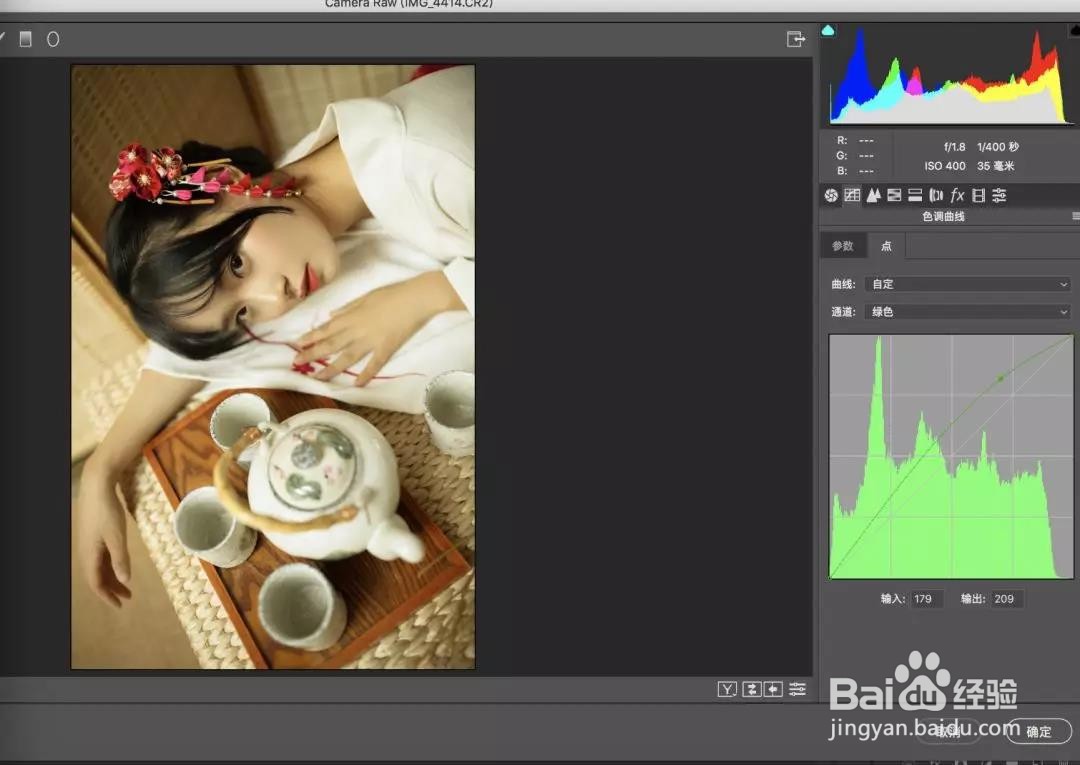Toggle full screen mode icon
The image size is (1080, 765).
(x=796, y=39)
